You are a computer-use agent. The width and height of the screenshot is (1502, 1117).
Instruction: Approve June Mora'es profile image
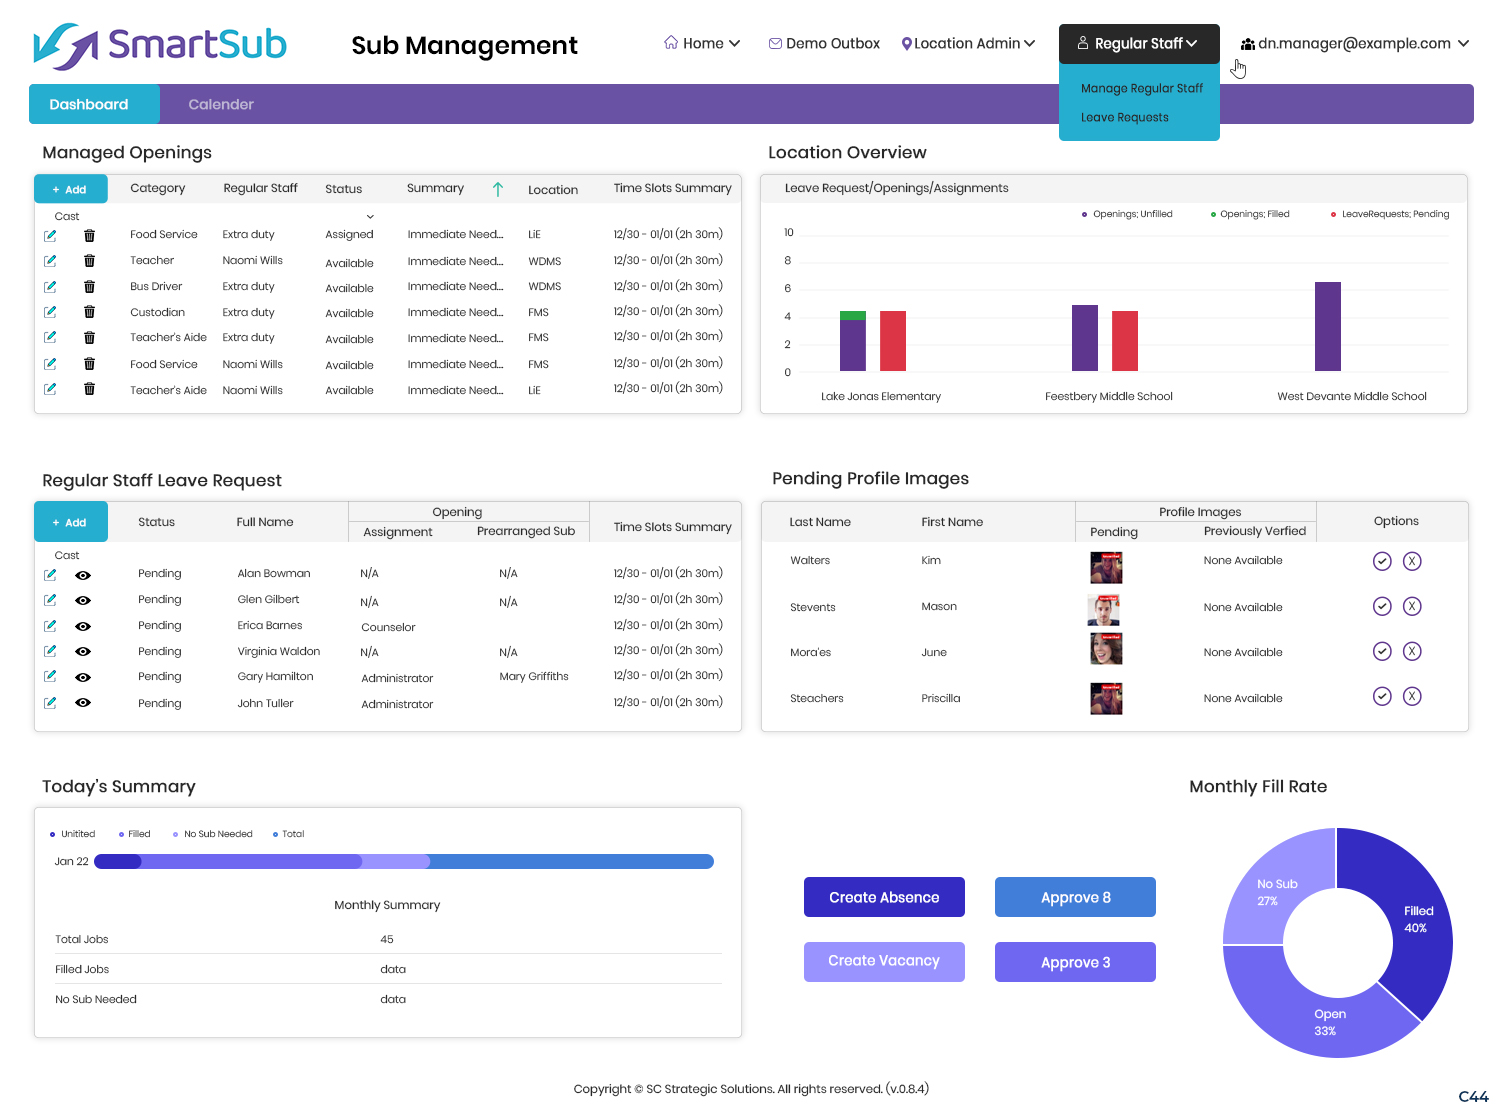click(1382, 651)
